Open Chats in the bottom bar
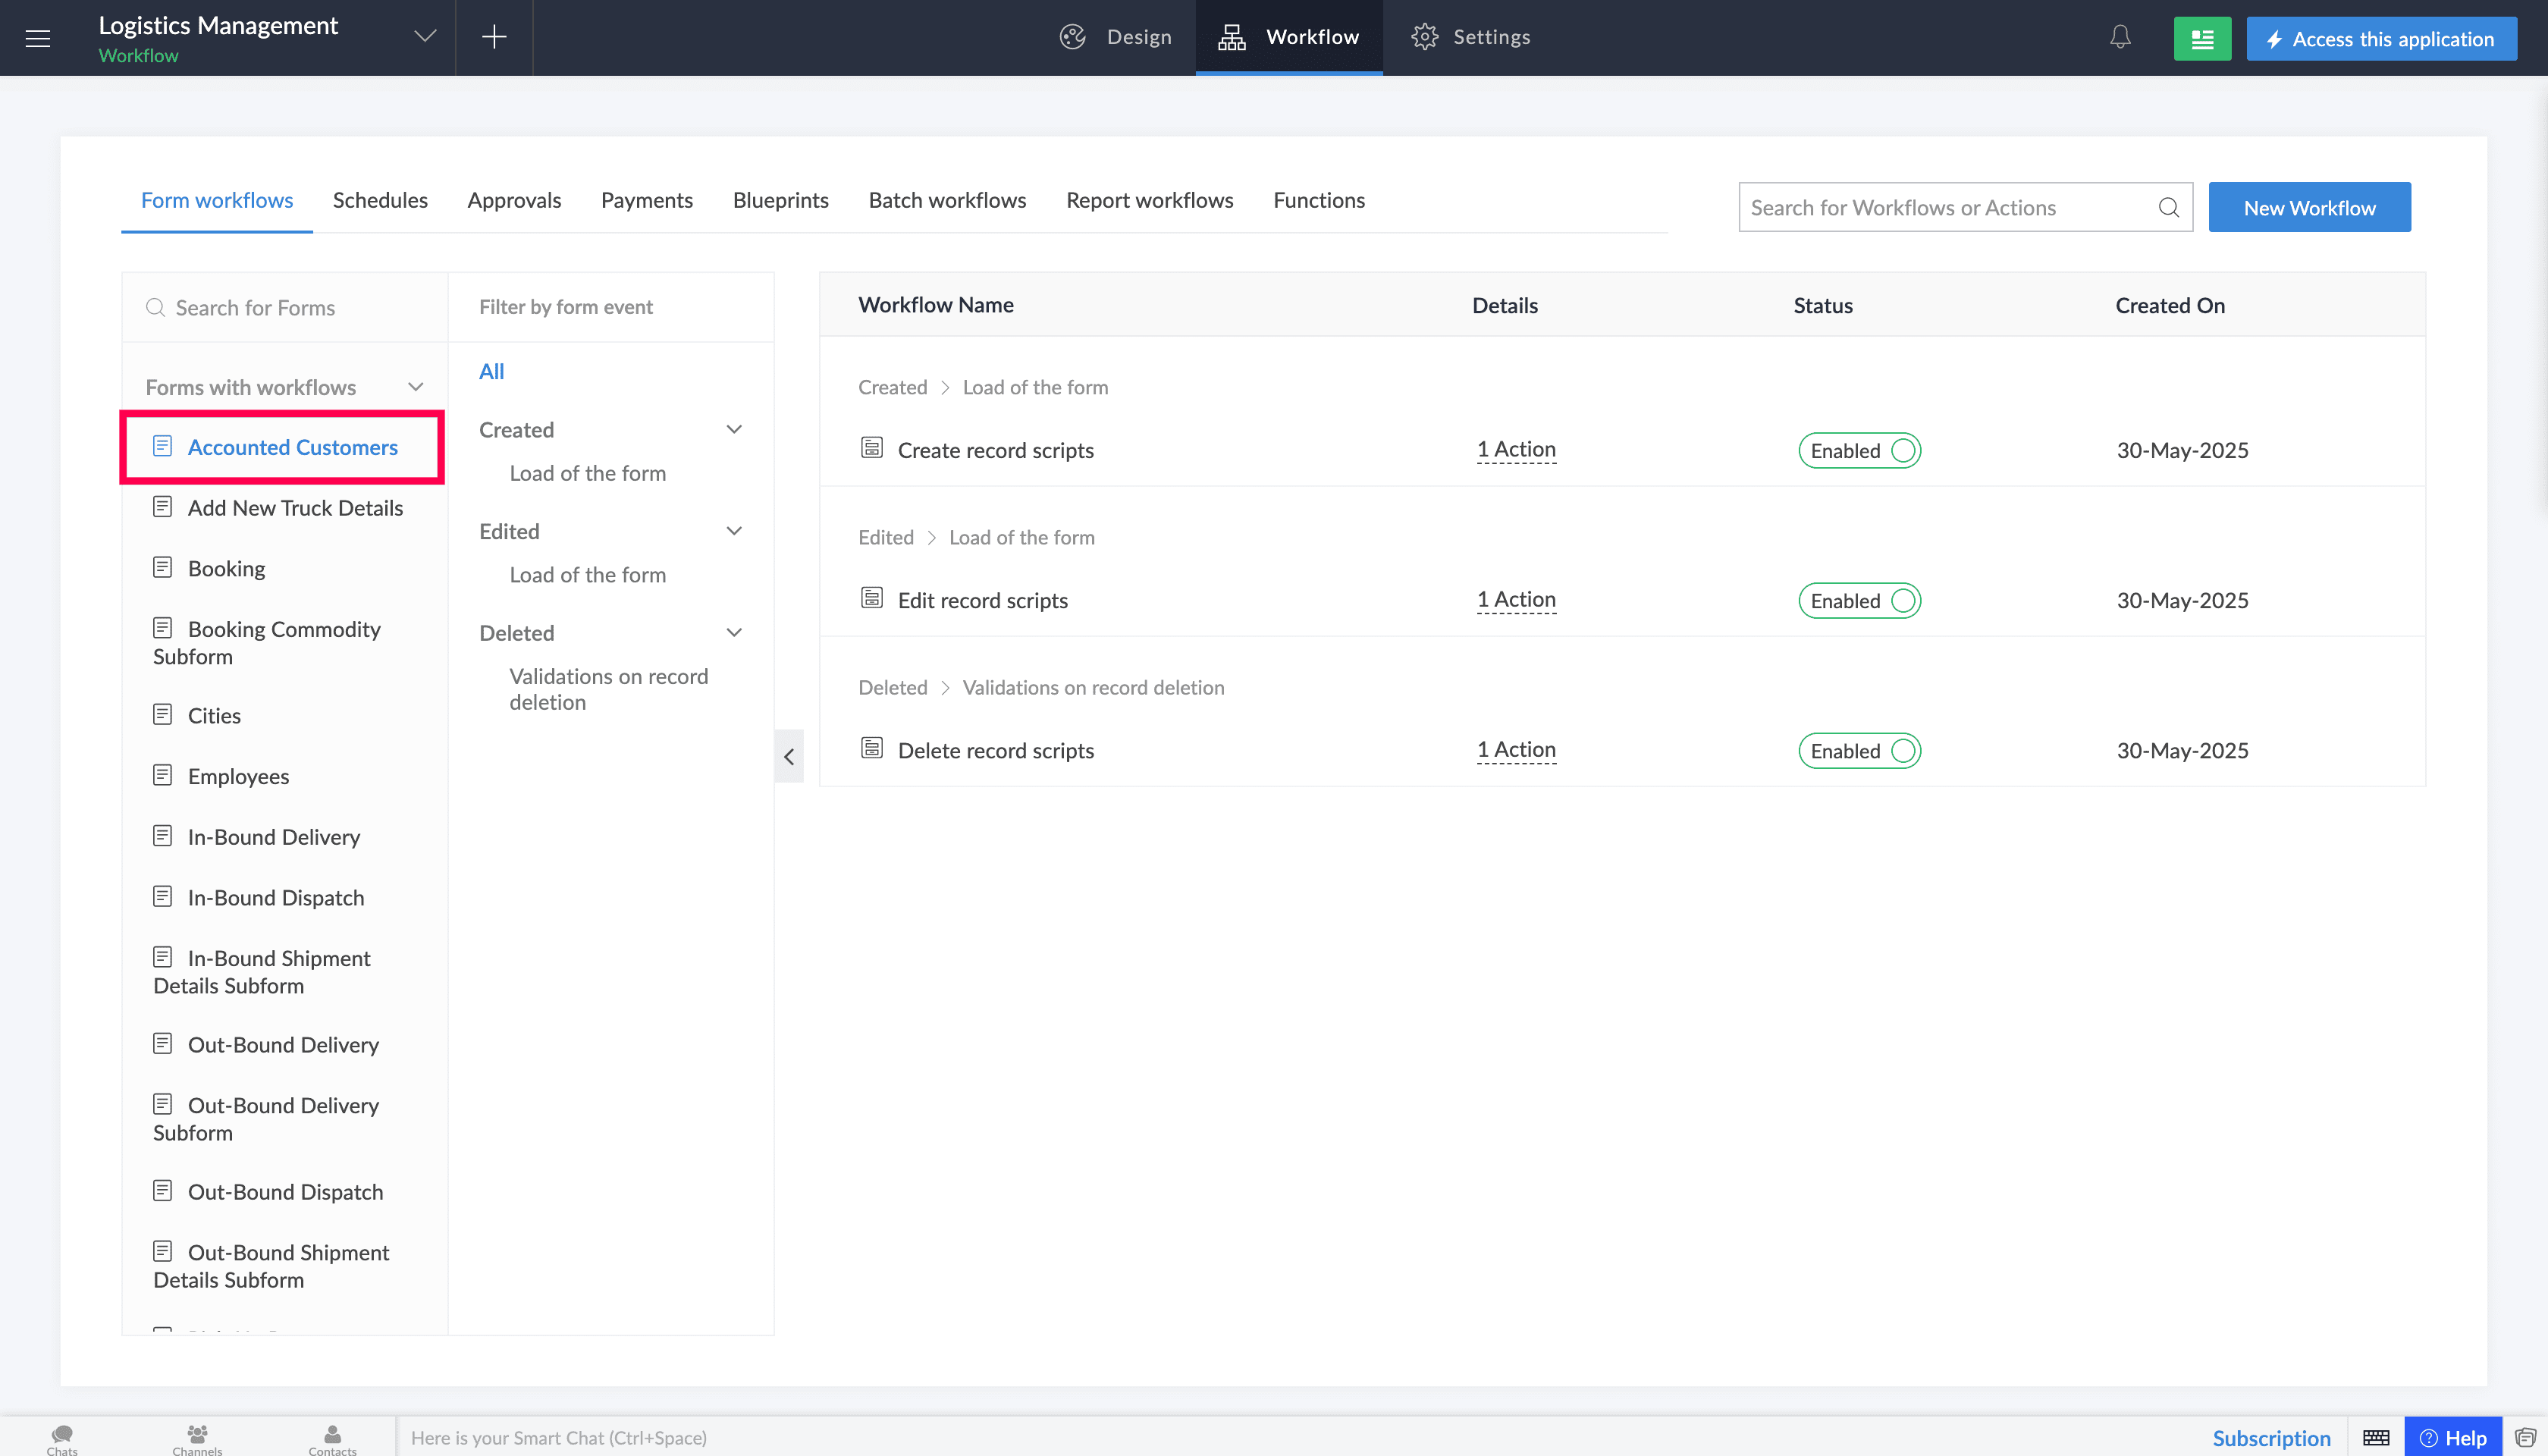This screenshot has width=2548, height=1456. tap(62, 1440)
